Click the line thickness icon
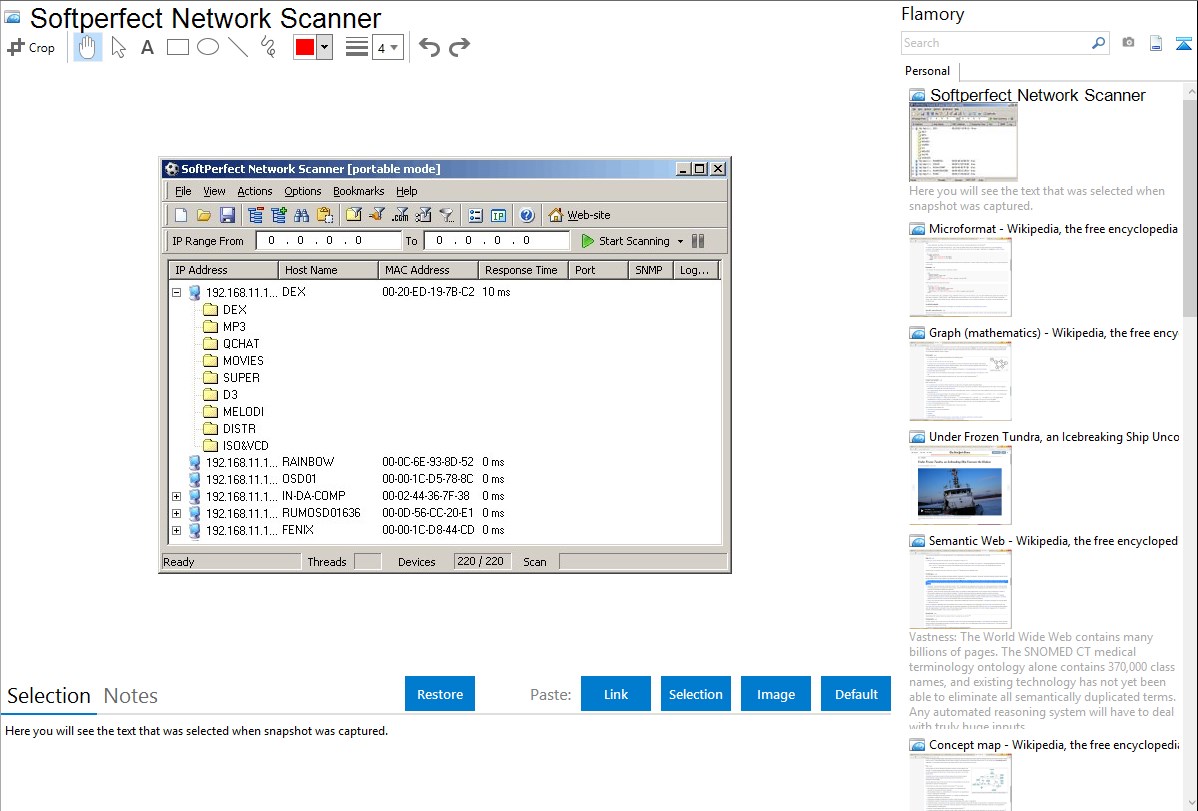Image resolution: width=1198 pixels, height=811 pixels. click(x=357, y=47)
